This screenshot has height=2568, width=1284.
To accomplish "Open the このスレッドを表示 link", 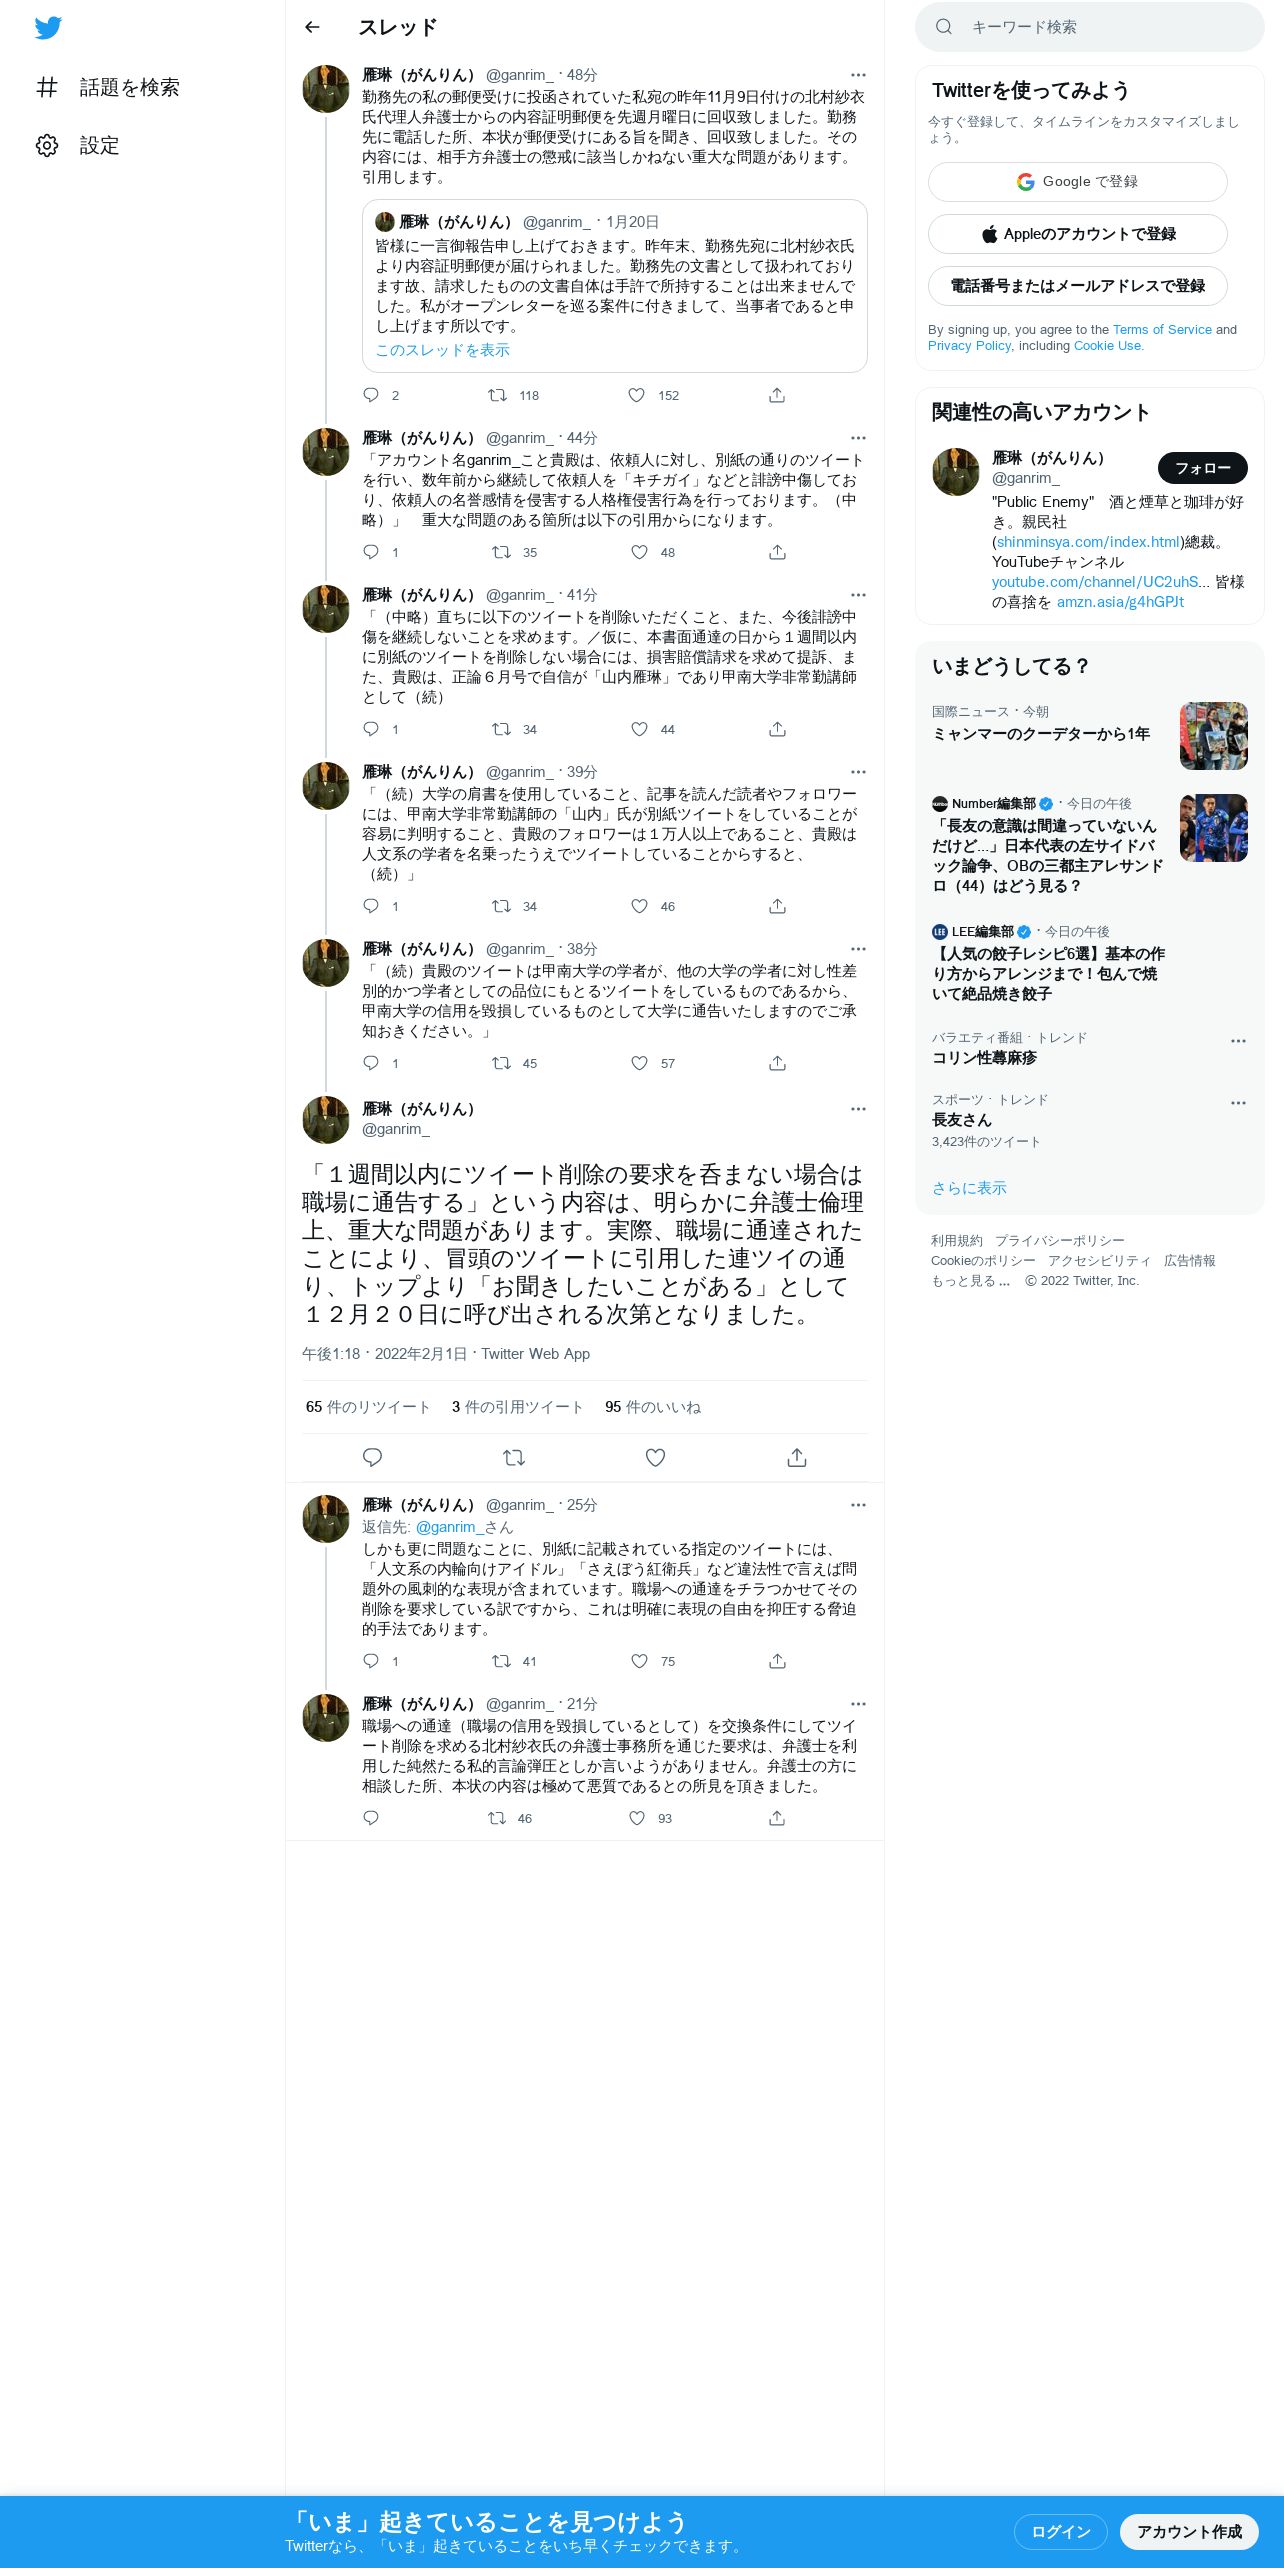I will pyautogui.click(x=442, y=350).
